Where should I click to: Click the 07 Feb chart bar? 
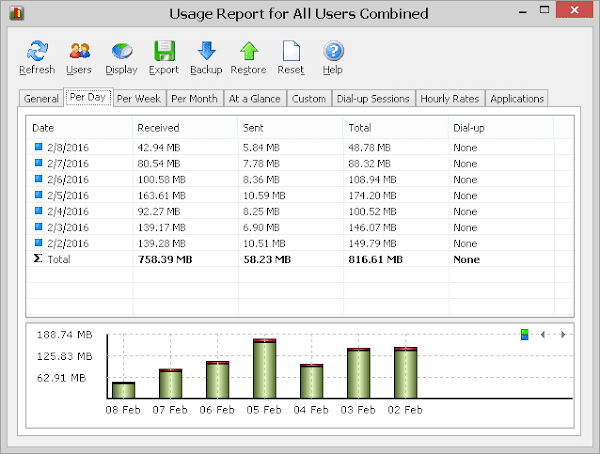171,384
